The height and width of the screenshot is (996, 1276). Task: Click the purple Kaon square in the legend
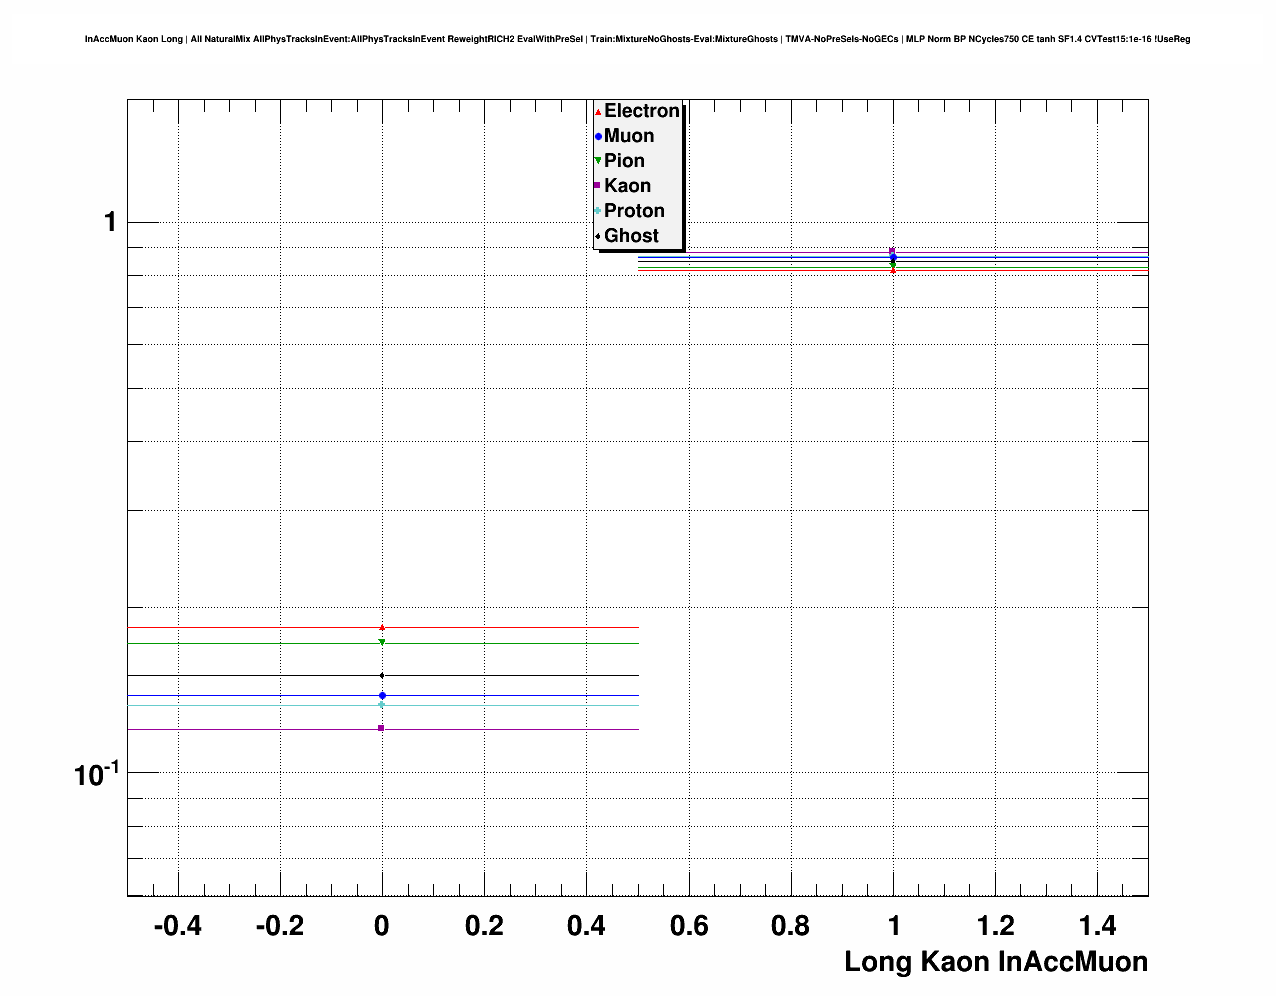click(x=598, y=186)
